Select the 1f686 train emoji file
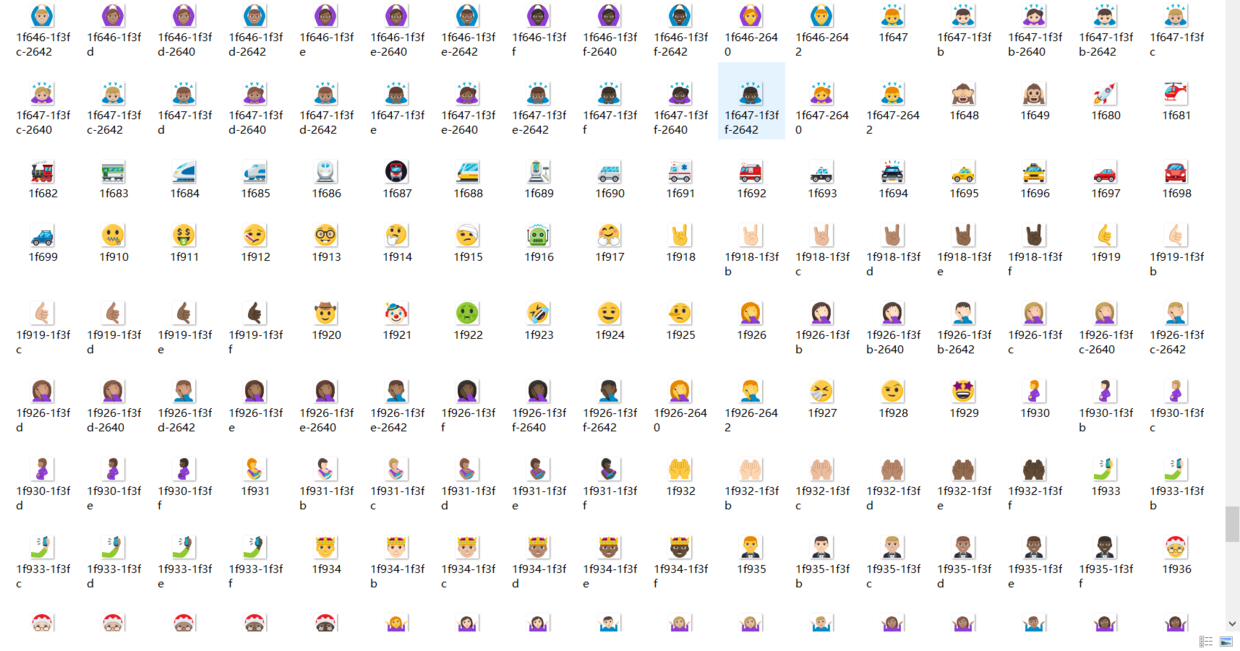1240x651 pixels. 327,180
